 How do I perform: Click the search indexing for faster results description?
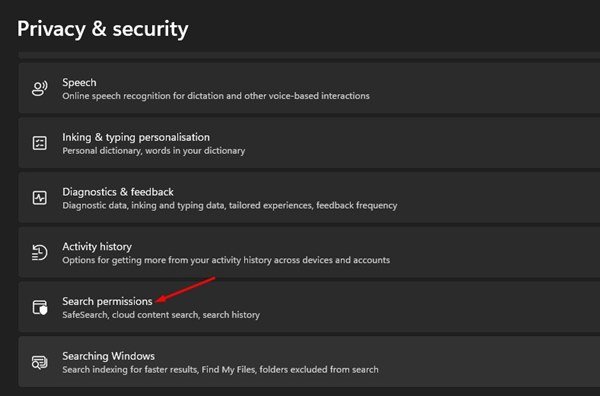tap(220, 370)
